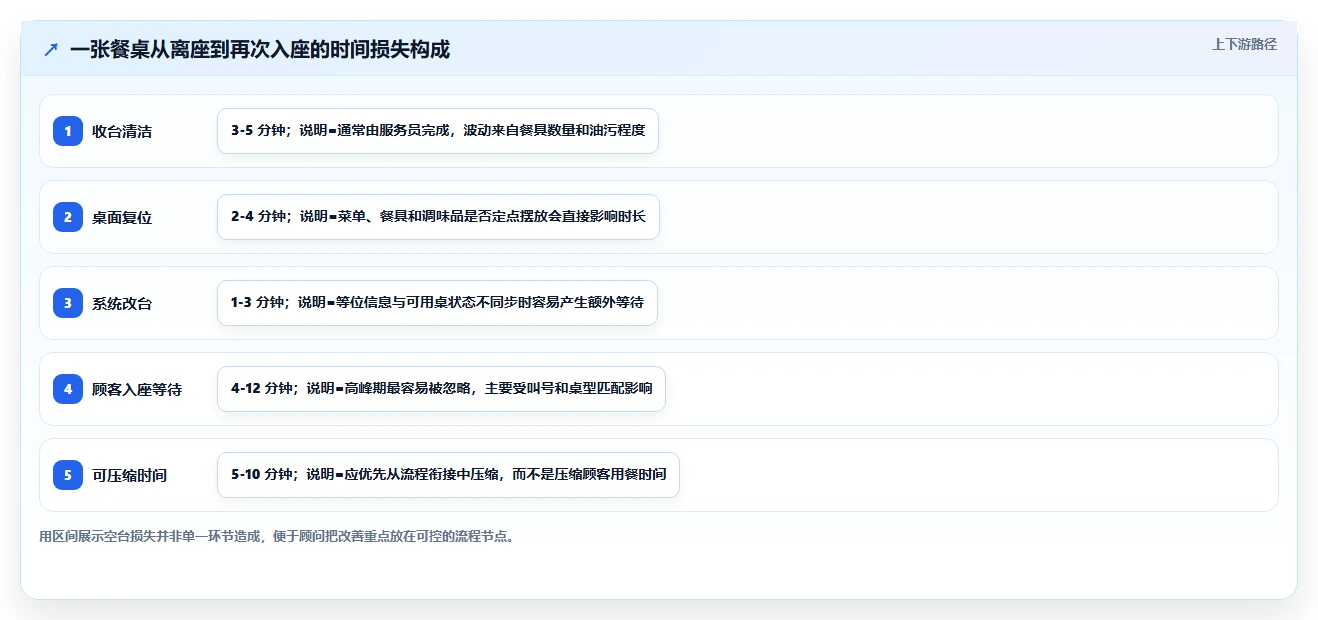Click the 1-3 分钟 description box
Image resolution: width=1318 pixels, height=620 pixels.
click(x=437, y=303)
